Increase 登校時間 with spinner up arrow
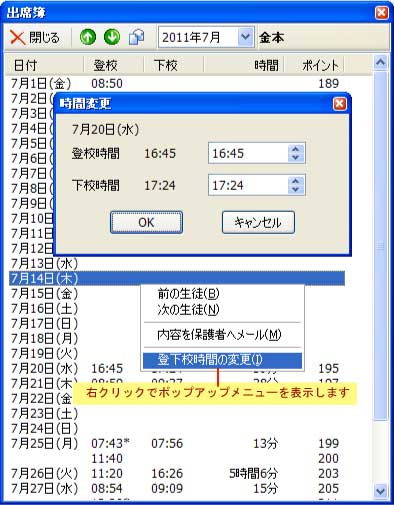 (296, 149)
